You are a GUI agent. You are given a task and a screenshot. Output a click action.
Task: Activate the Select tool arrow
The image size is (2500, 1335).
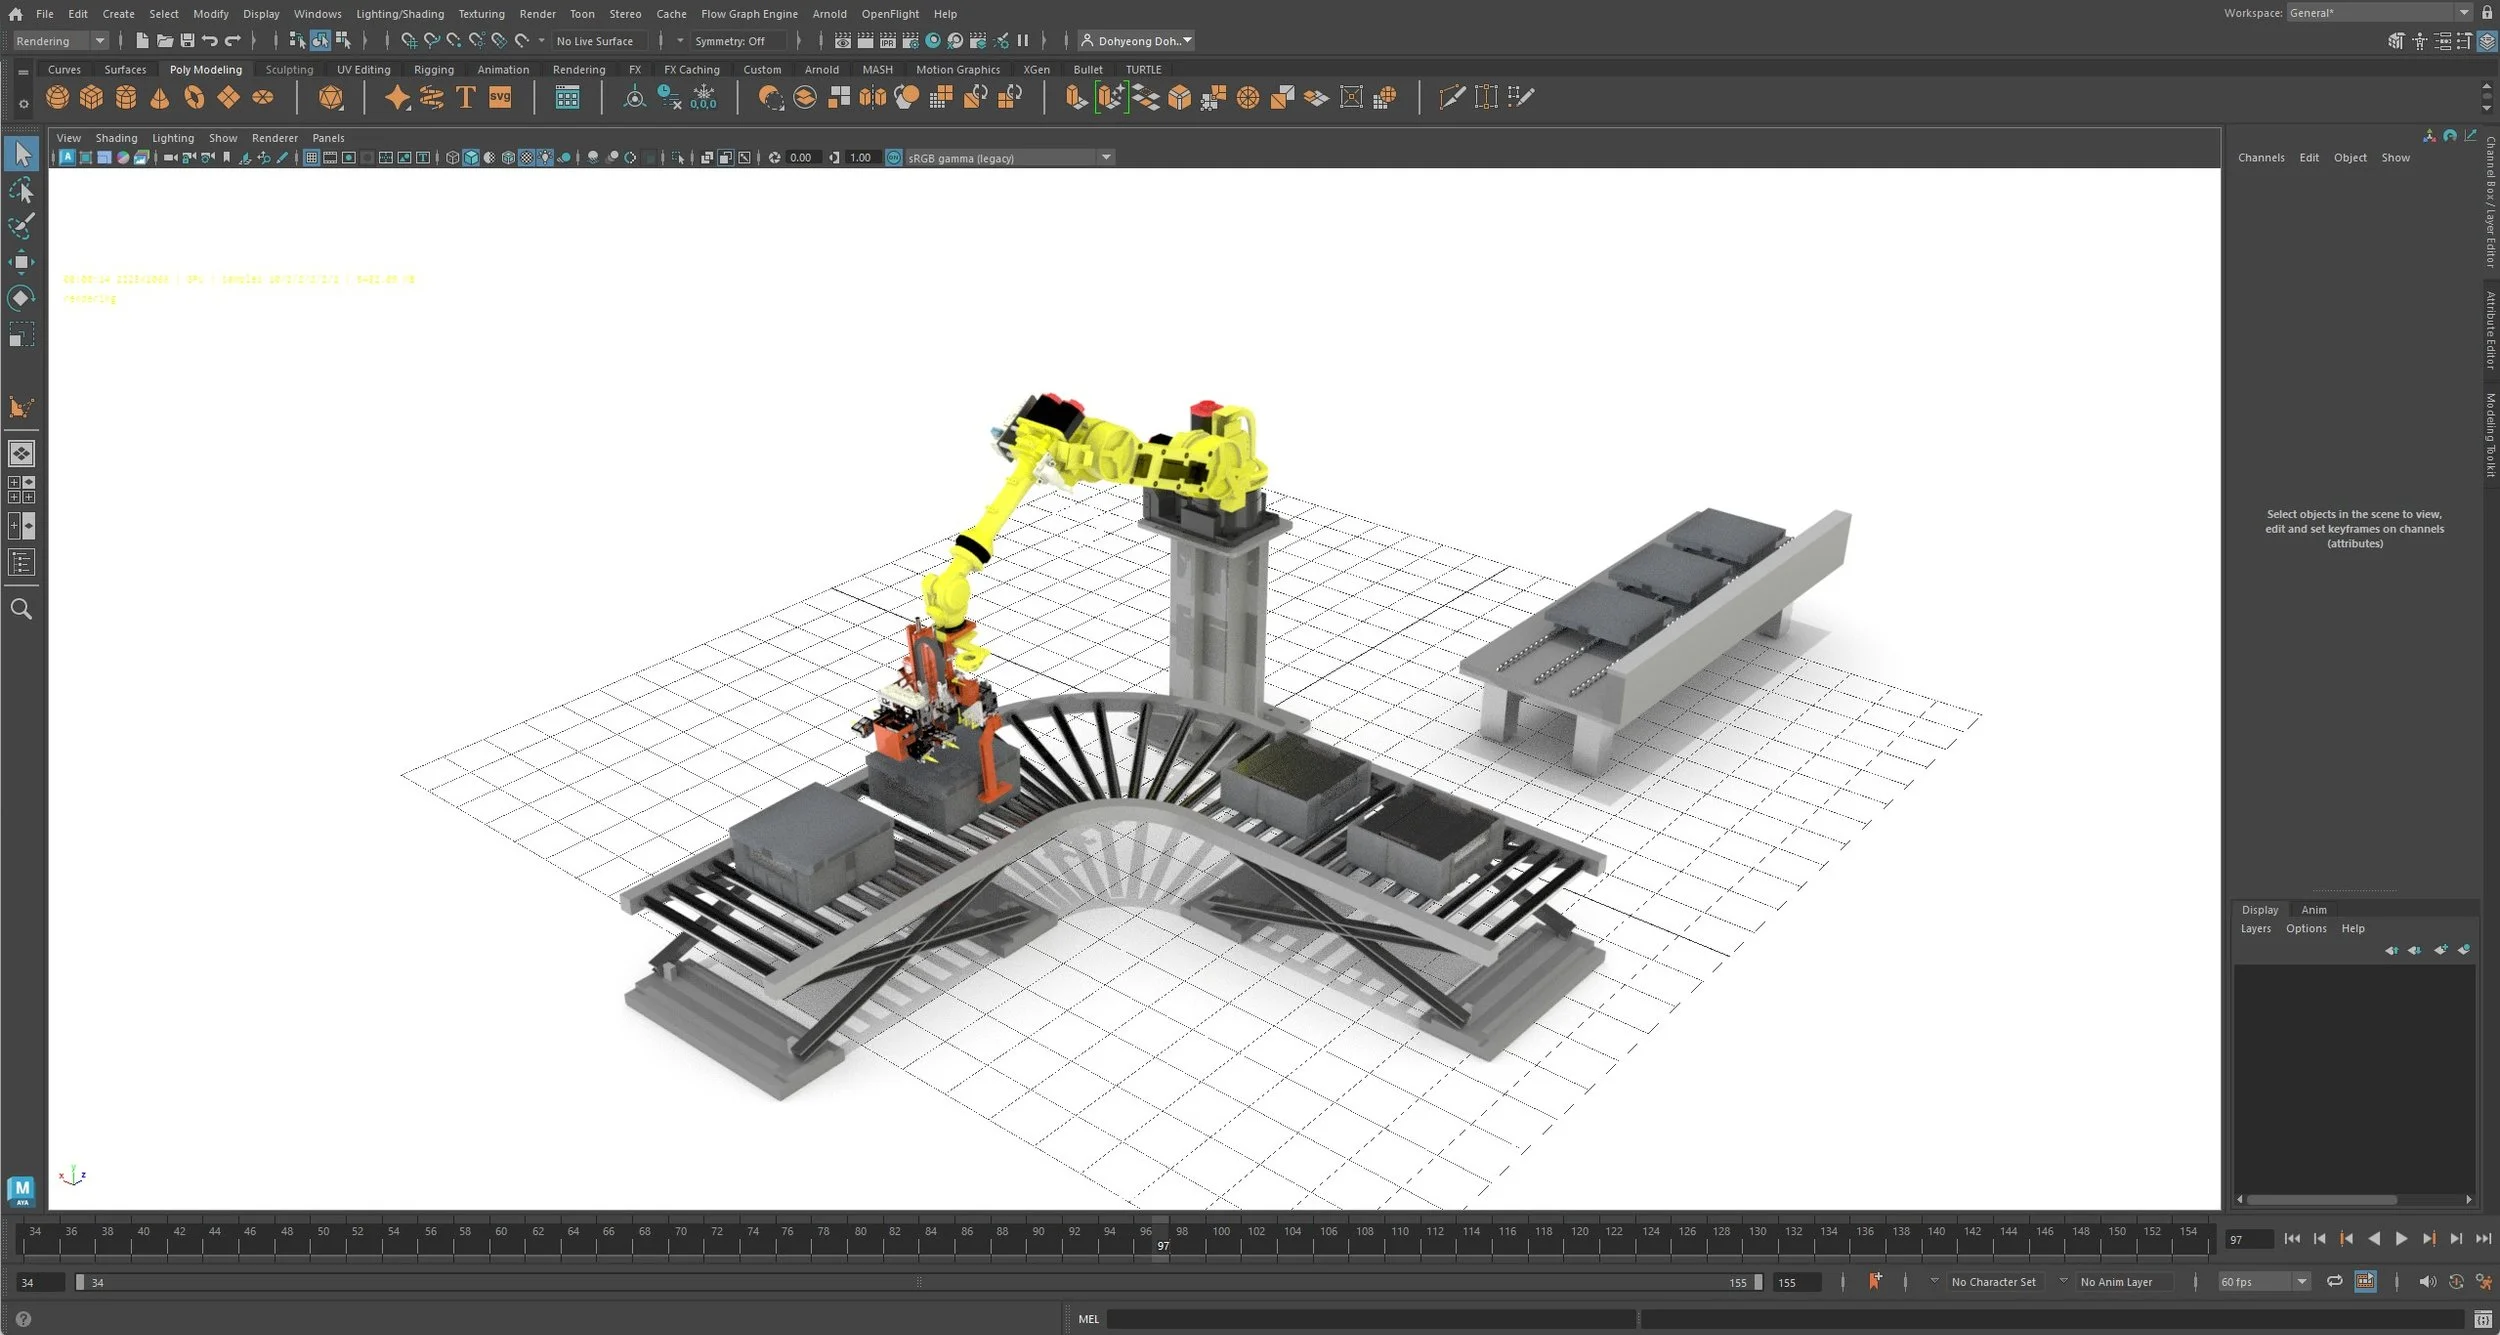point(21,153)
